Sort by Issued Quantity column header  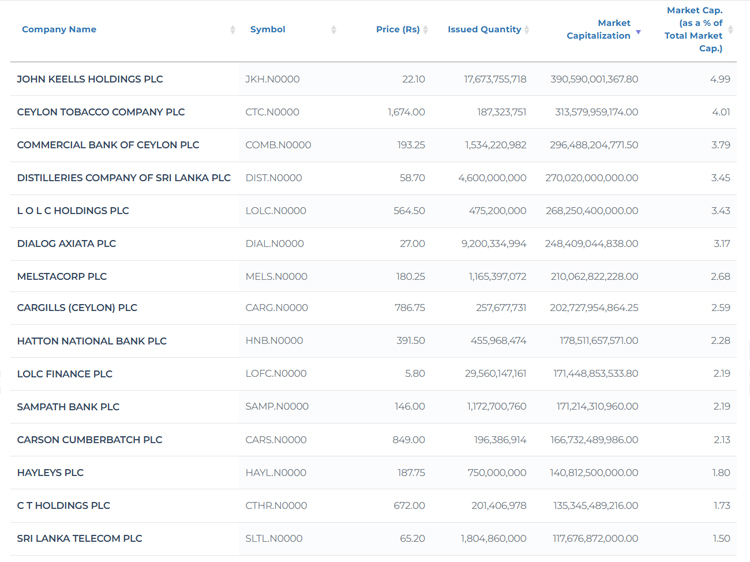484,29
